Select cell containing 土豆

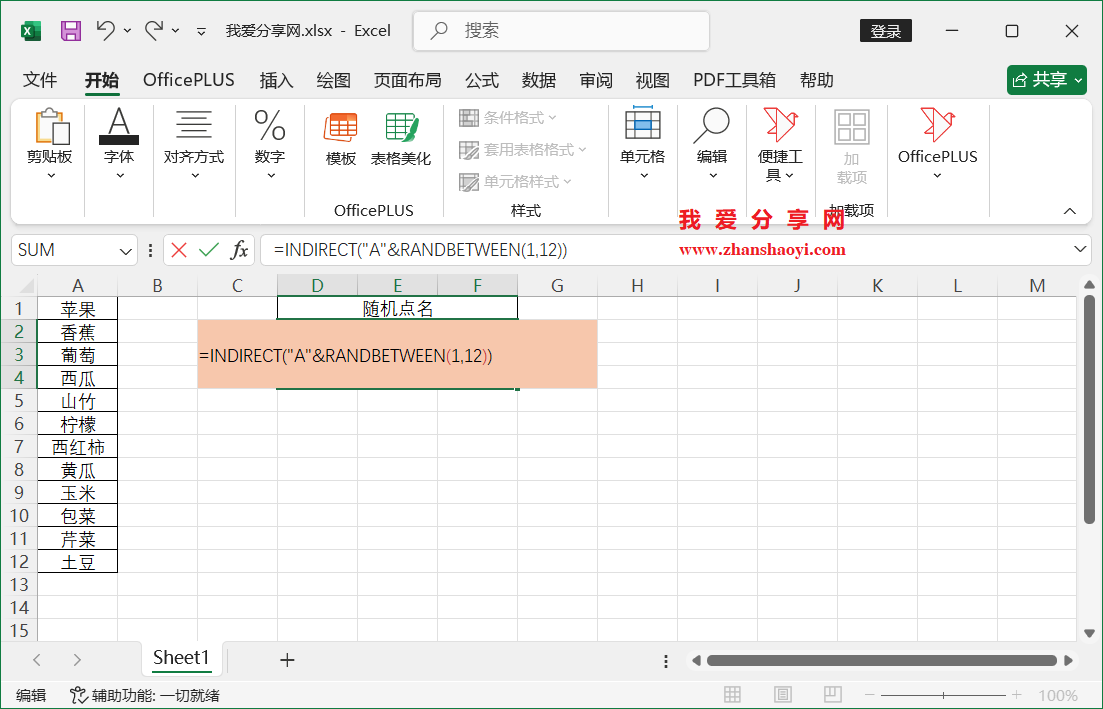tap(77, 561)
